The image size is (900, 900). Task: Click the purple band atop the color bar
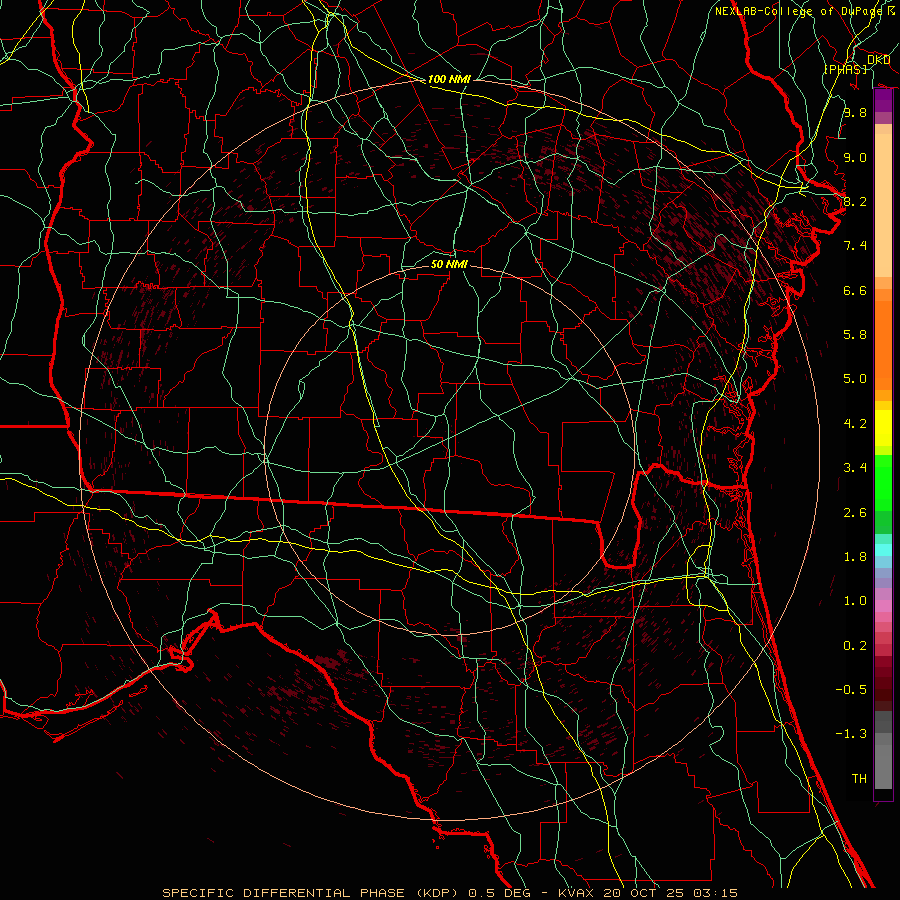pyautogui.click(x=883, y=100)
